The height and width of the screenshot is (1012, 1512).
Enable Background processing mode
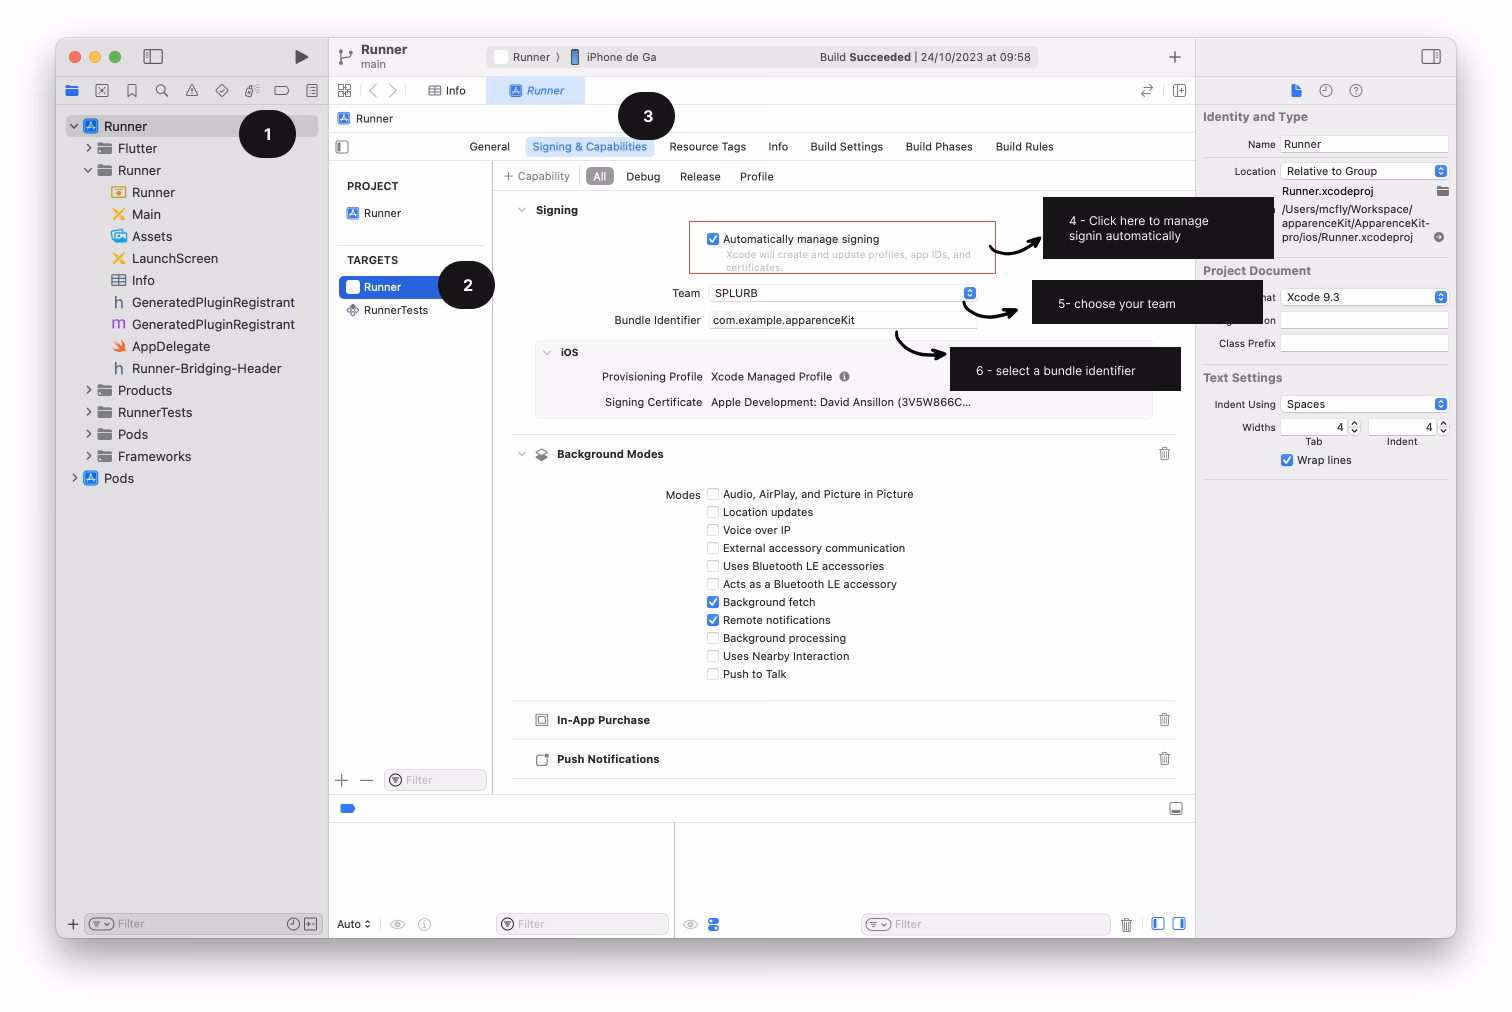point(713,638)
